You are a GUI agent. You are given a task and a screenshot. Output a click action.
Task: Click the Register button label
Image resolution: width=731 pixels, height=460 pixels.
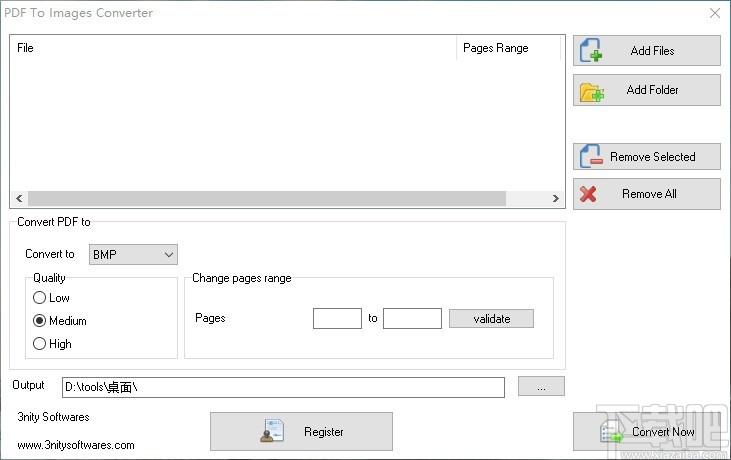[x=324, y=432]
